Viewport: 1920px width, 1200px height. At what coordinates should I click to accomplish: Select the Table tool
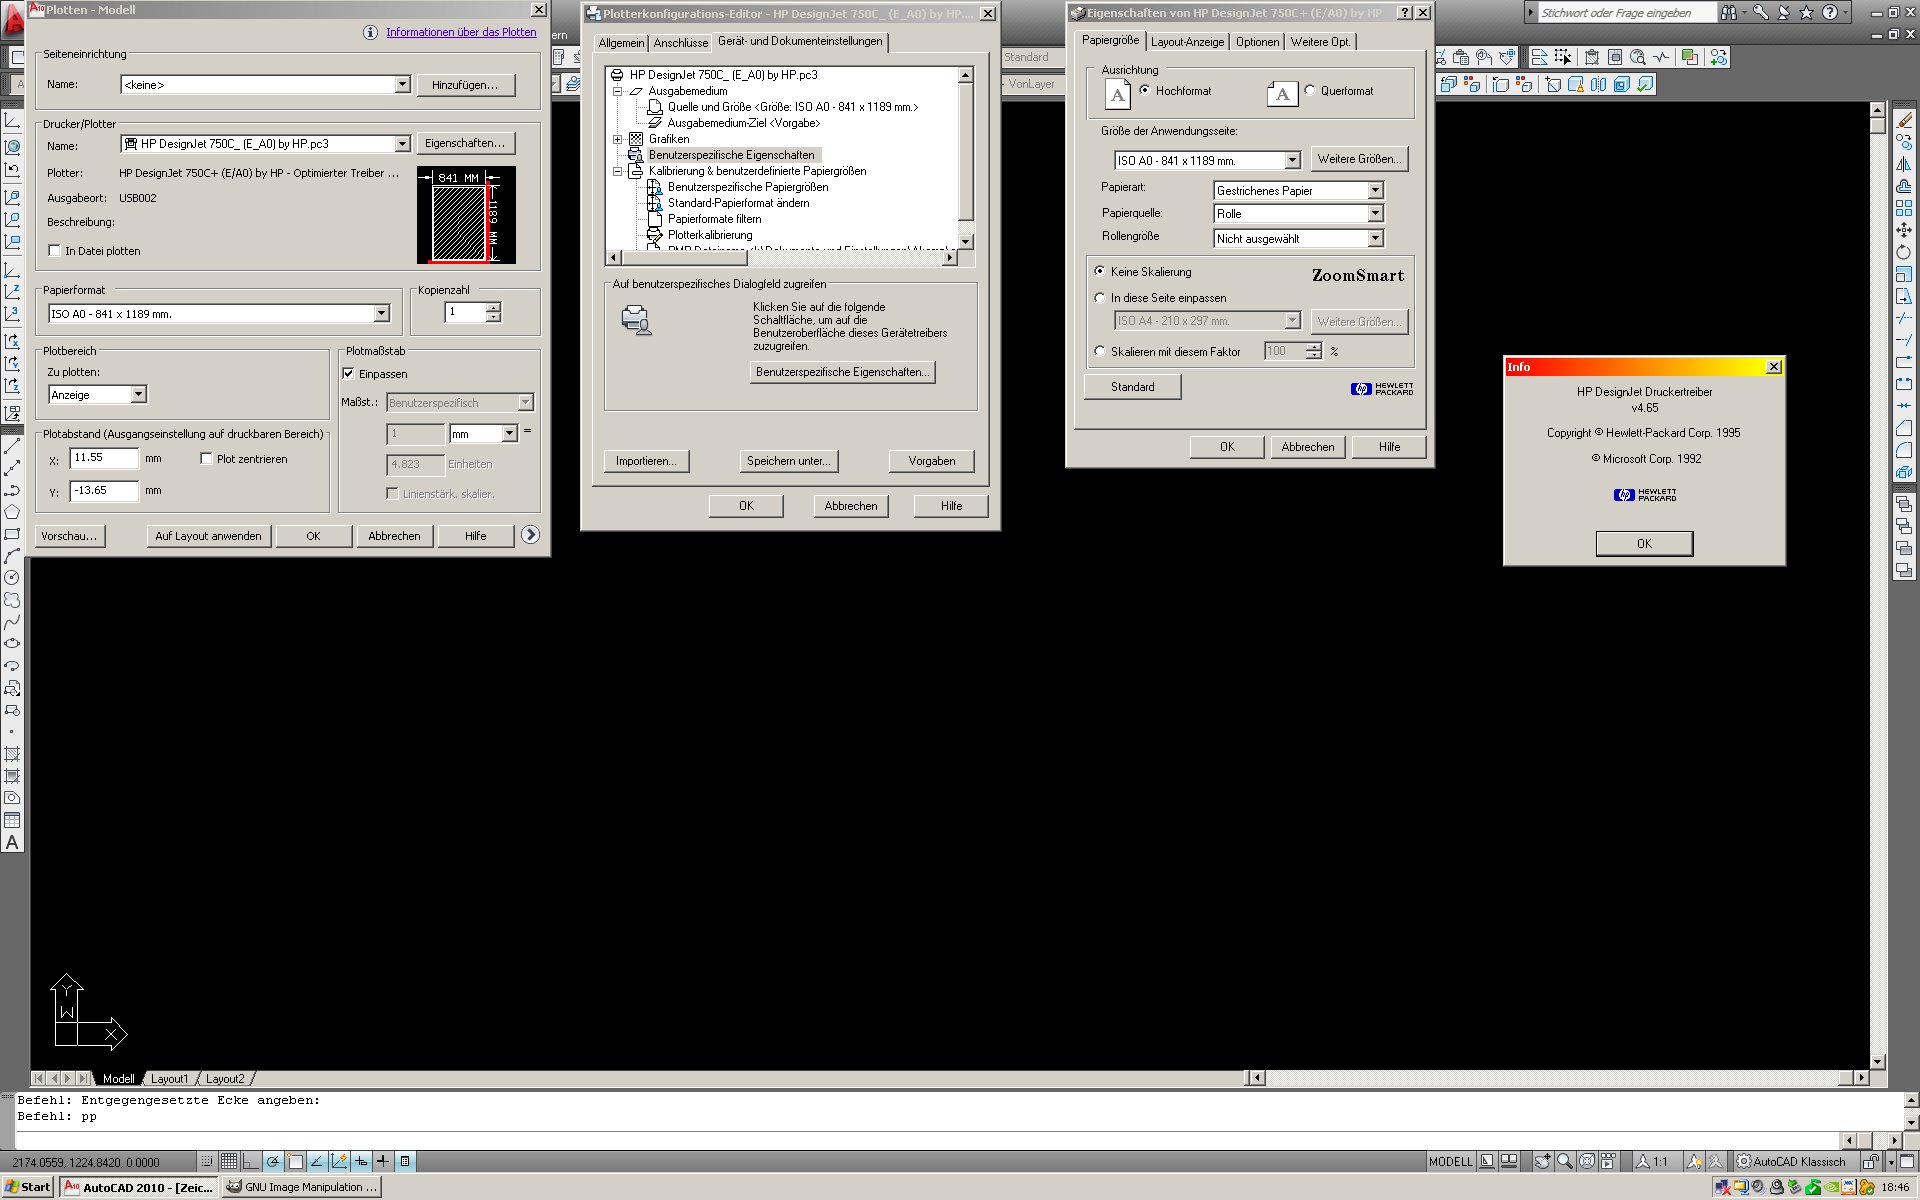[12, 820]
